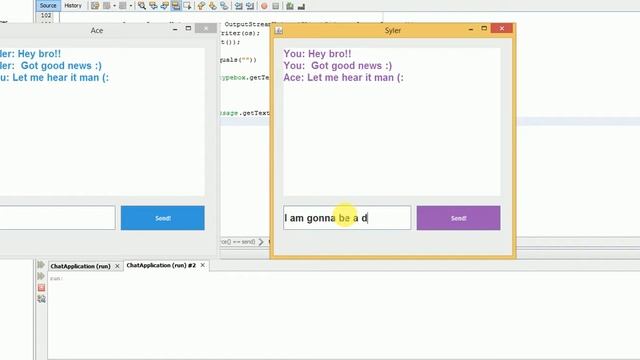Click the Find Next Occurrence icon
Screen dimensions: 640x360
pyautogui.click(x=164, y=6)
